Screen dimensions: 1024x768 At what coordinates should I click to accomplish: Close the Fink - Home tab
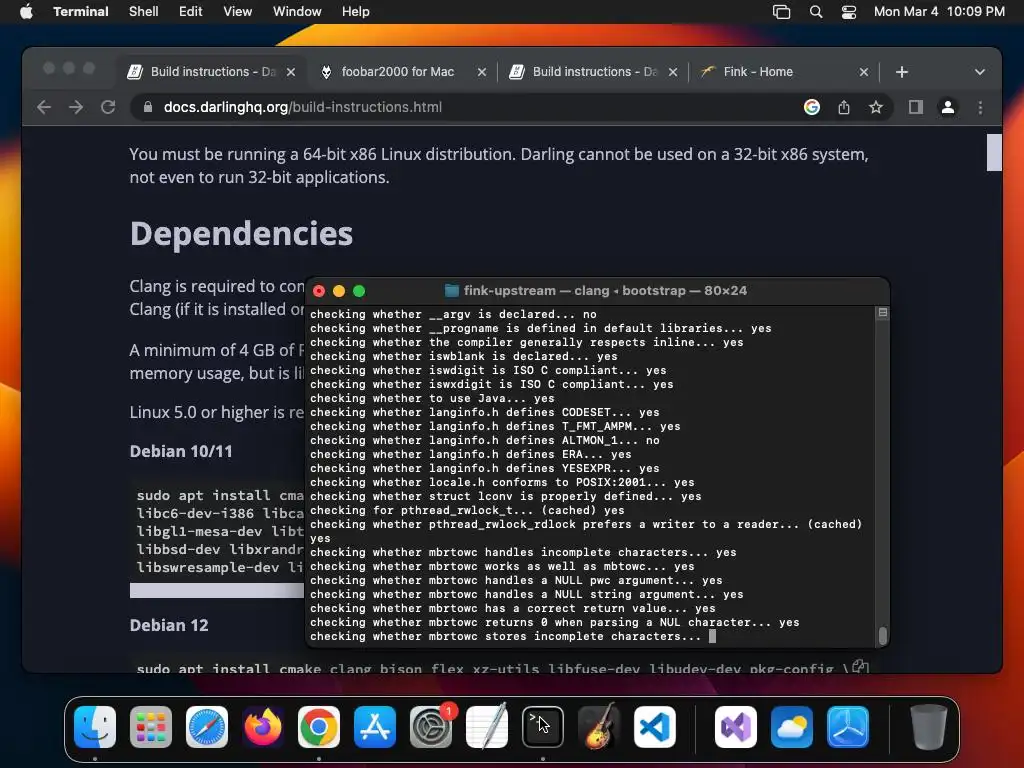pyautogui.click(x=864, y=72)
